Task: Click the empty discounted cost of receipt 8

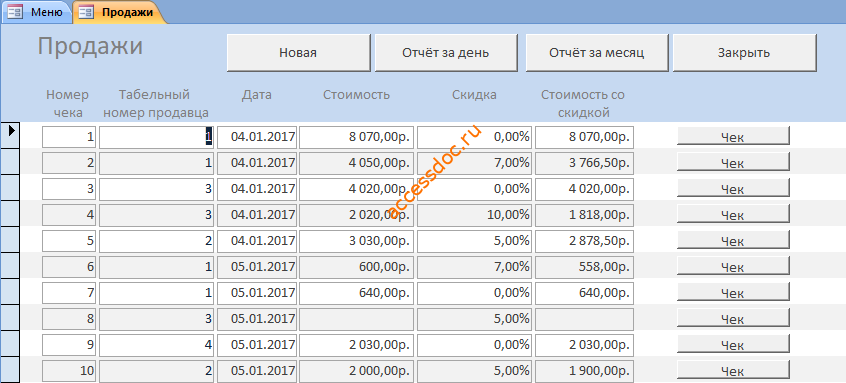Action: pyautogui.click(x=584, y=319)
